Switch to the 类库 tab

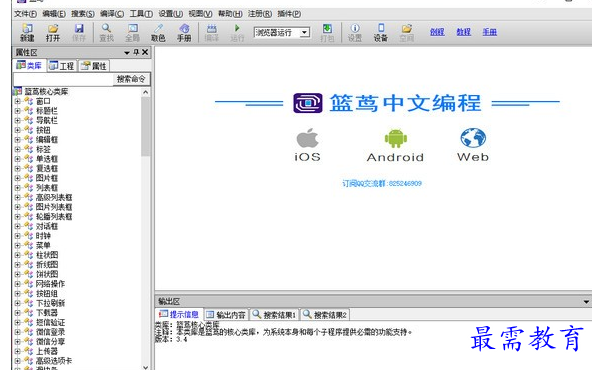(29, 66)
